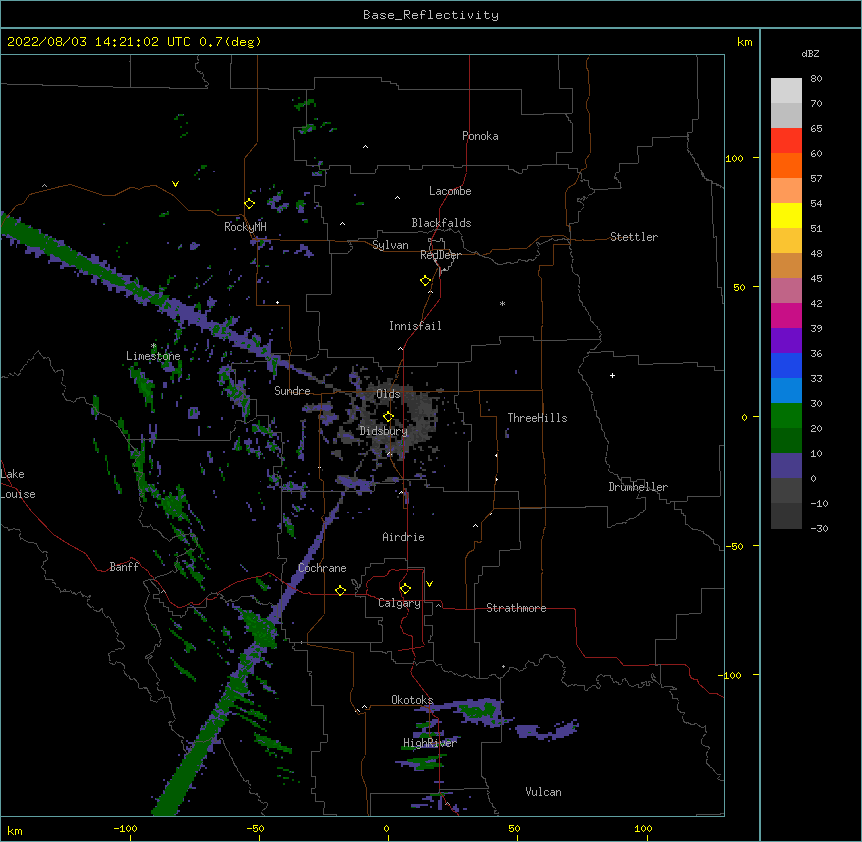This screenshot has height=842, width=862.
Task: Click the yellow diamond marker above Calgary label
Action: point(405,589)
